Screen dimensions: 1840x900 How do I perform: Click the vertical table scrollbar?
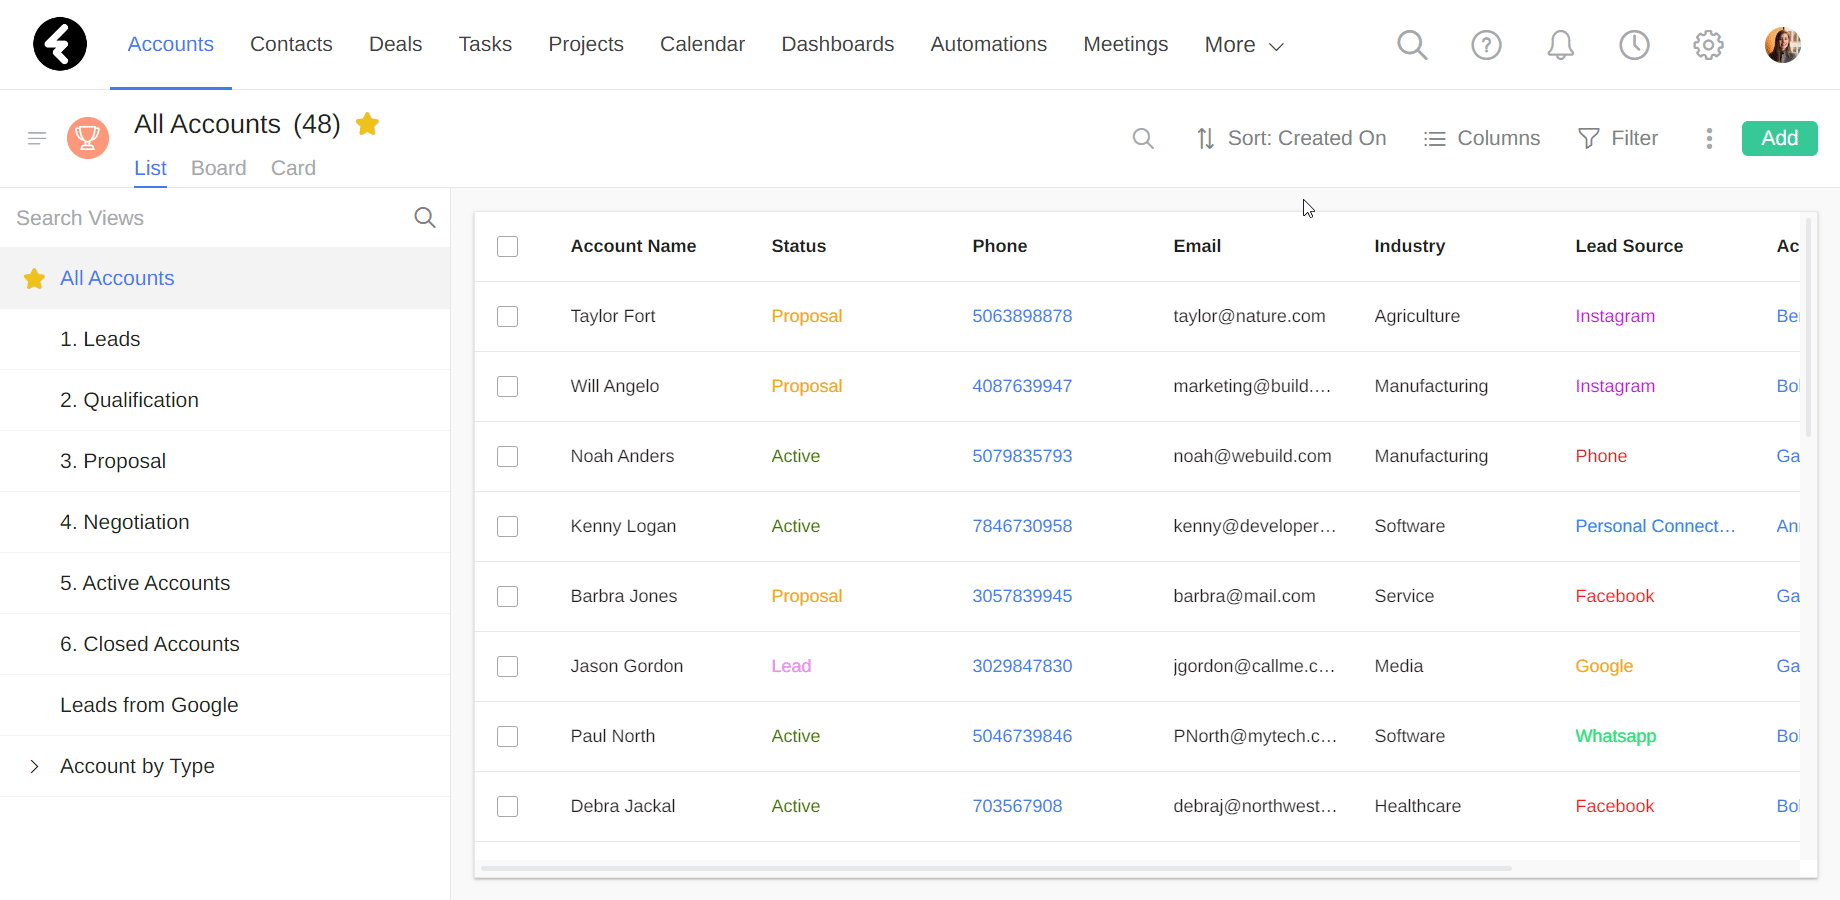[1808, 327]
